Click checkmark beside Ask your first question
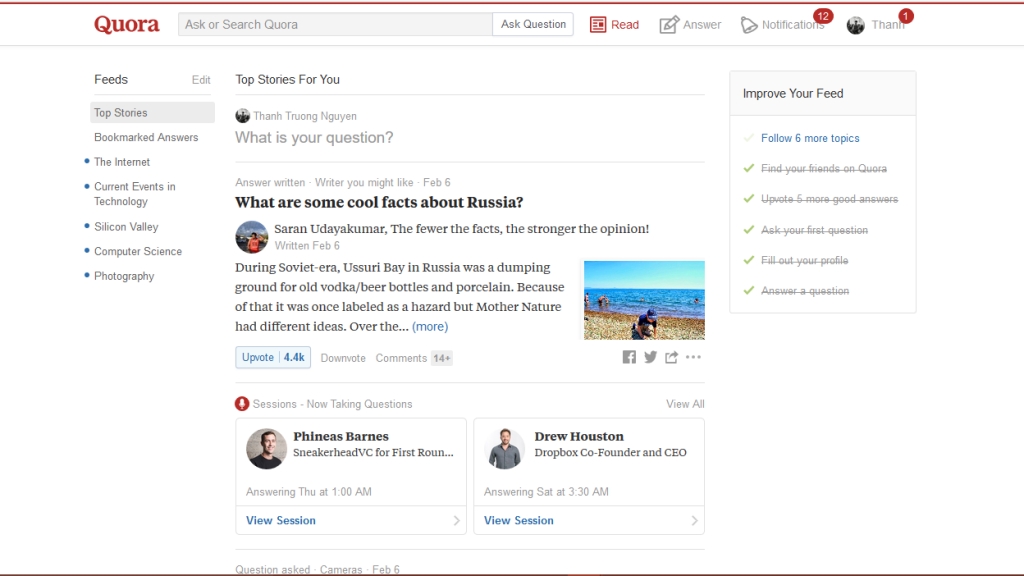This screenshot has width=1024, height=576. [748, 229]
